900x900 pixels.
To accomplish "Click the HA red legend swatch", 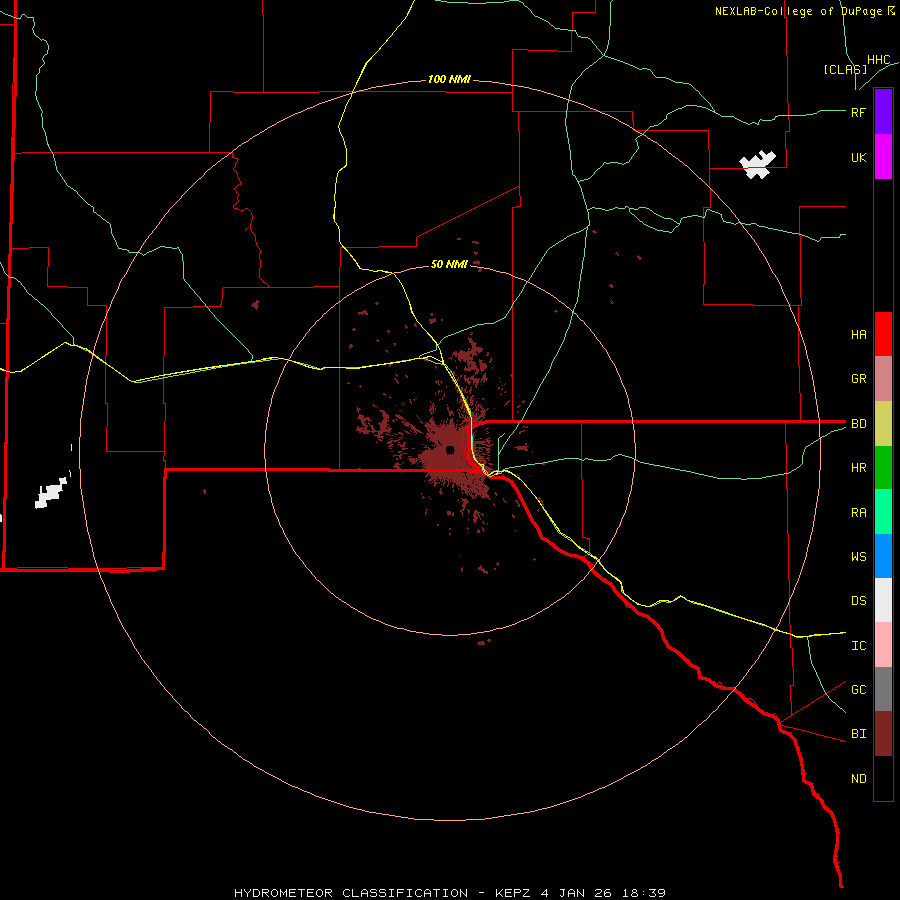I will (883, 334).
